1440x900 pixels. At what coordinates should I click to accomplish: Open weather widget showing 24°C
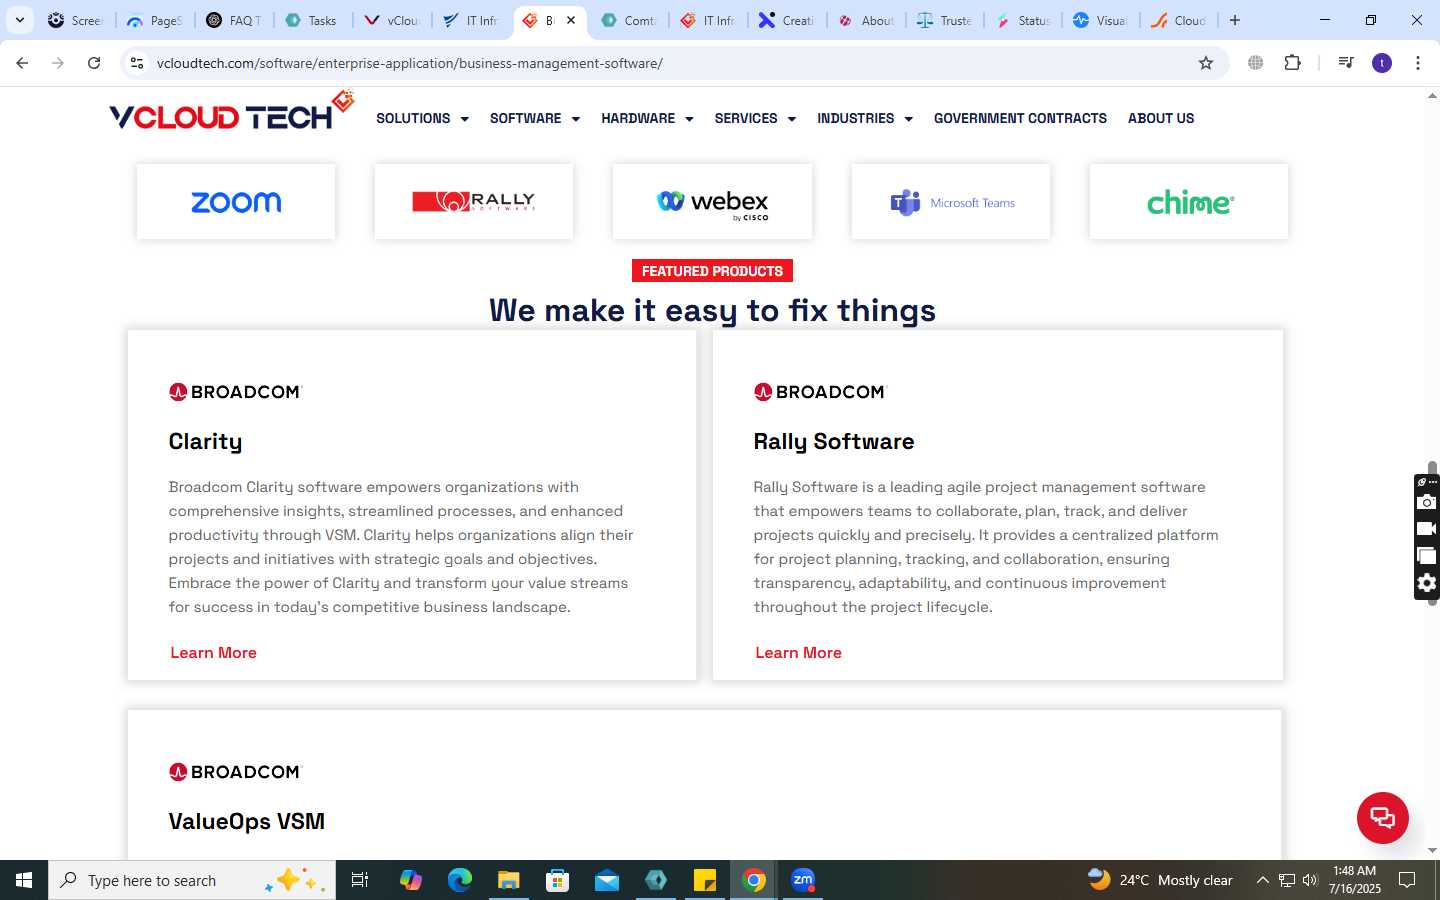[1160, 880]
